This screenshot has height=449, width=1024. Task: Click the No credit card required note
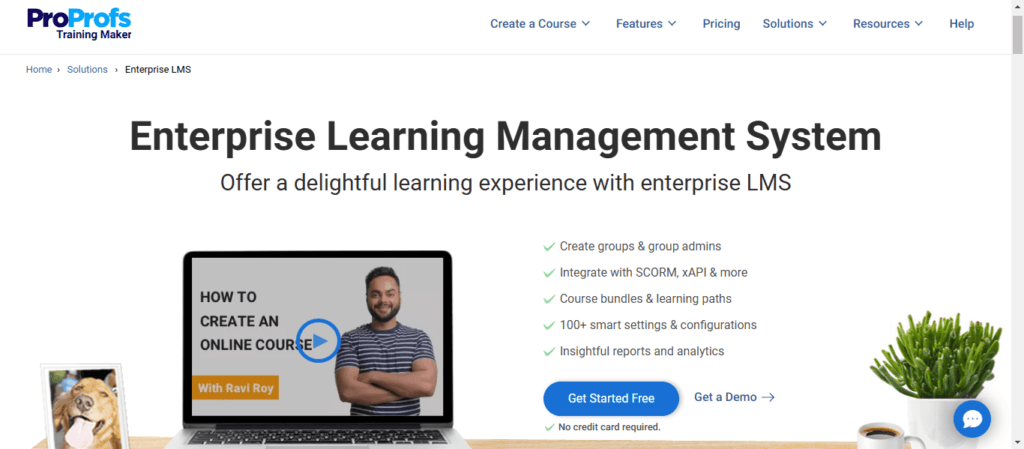609,427
